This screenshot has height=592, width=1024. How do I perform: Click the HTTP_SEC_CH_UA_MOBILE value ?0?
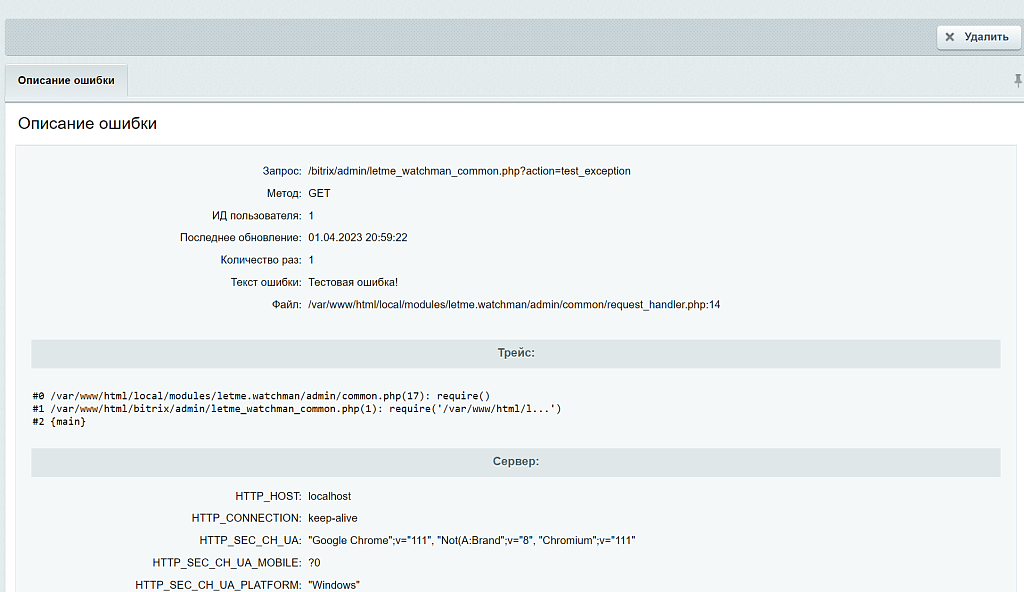coord(314,563)
